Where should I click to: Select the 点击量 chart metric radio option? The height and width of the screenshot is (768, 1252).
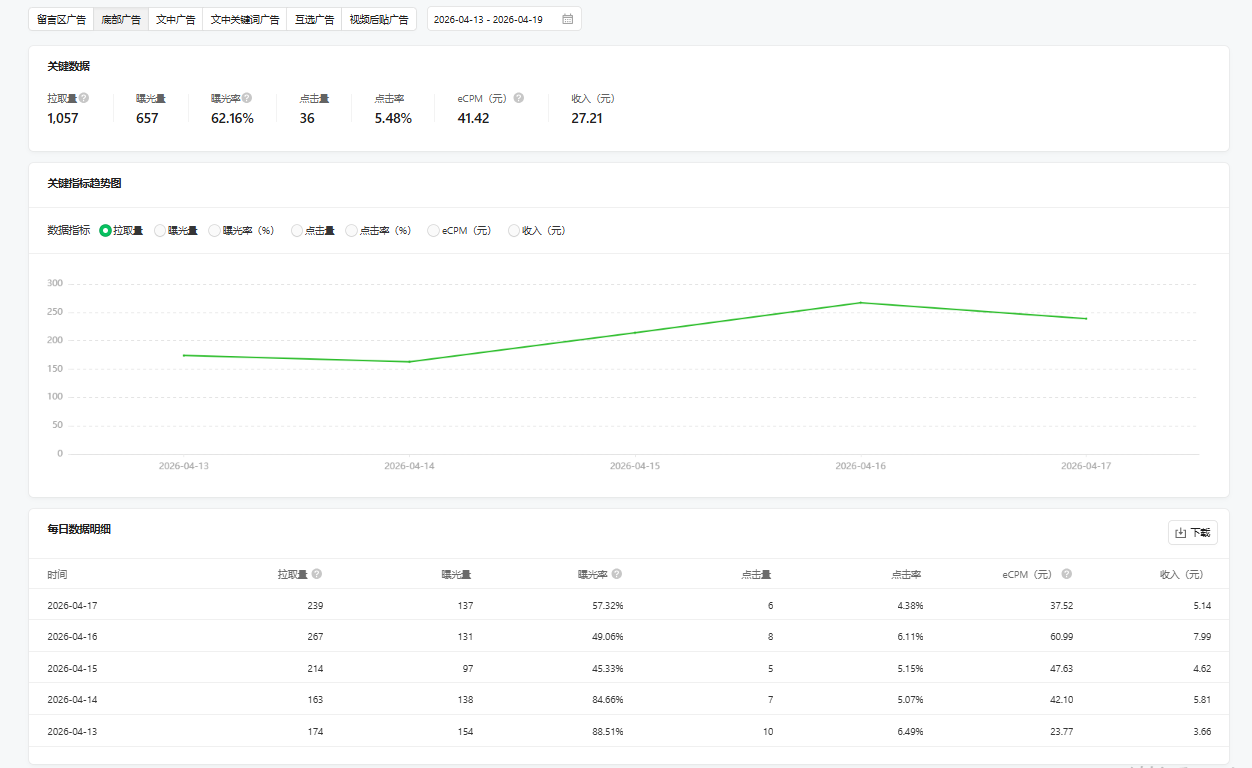[297, 231]
